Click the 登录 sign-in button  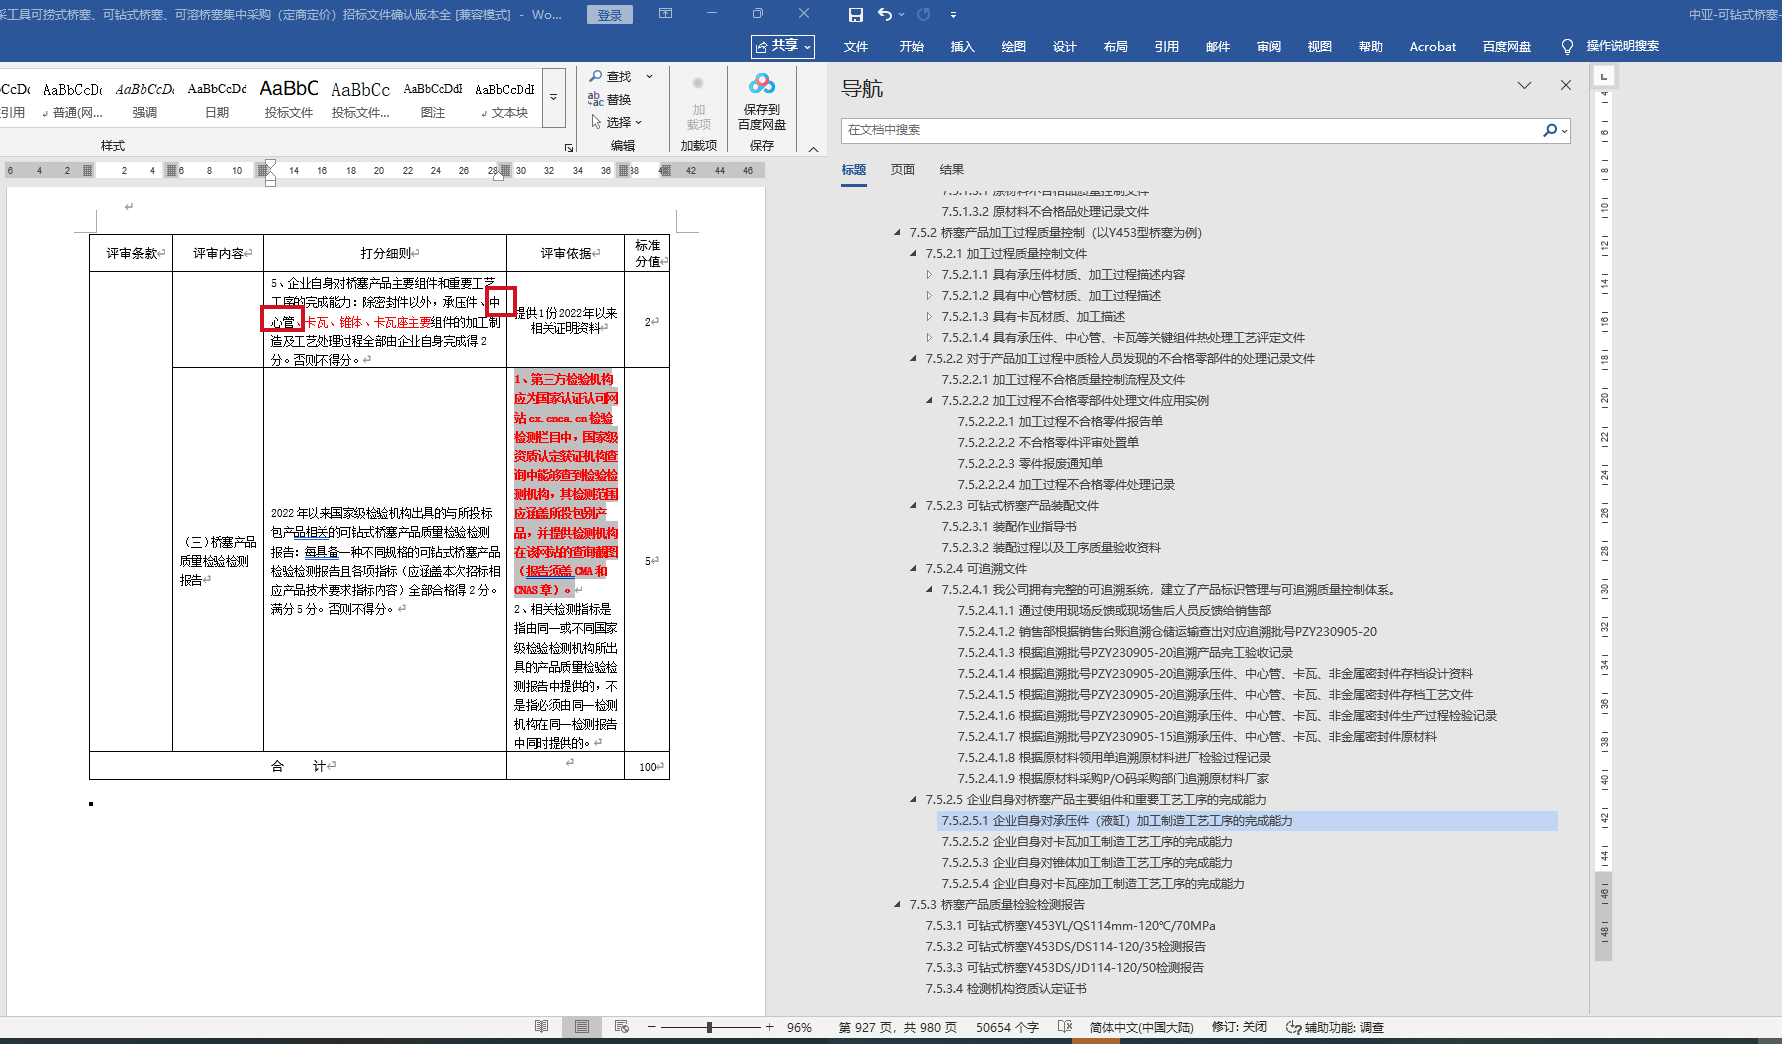pyautogui.click(x=610, y=15)
